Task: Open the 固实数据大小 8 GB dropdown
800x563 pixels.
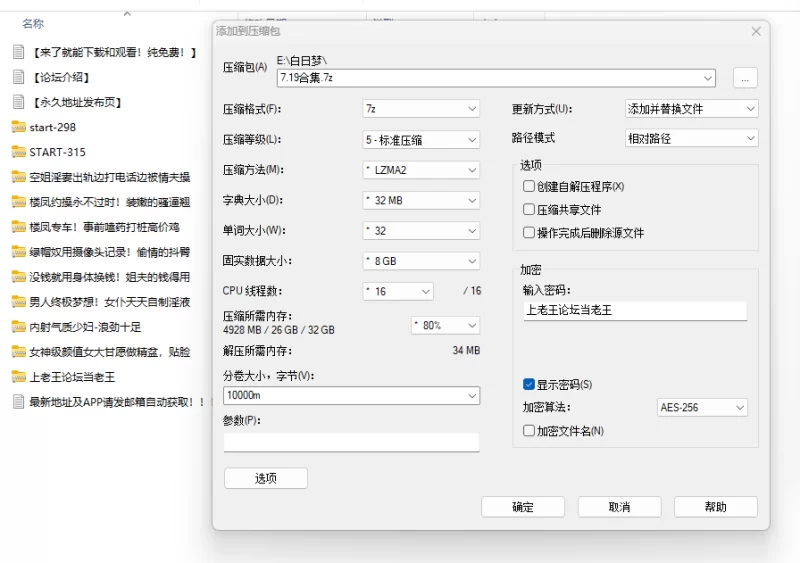Action: (x=421, y=261)
